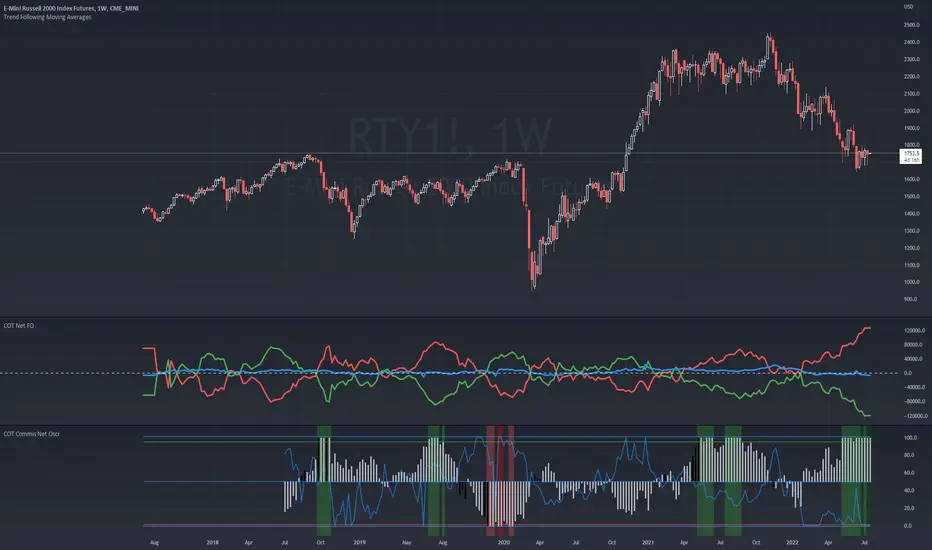Click the 1000.0 price axis label
932x550 pixels.
(x=911, y=282)
